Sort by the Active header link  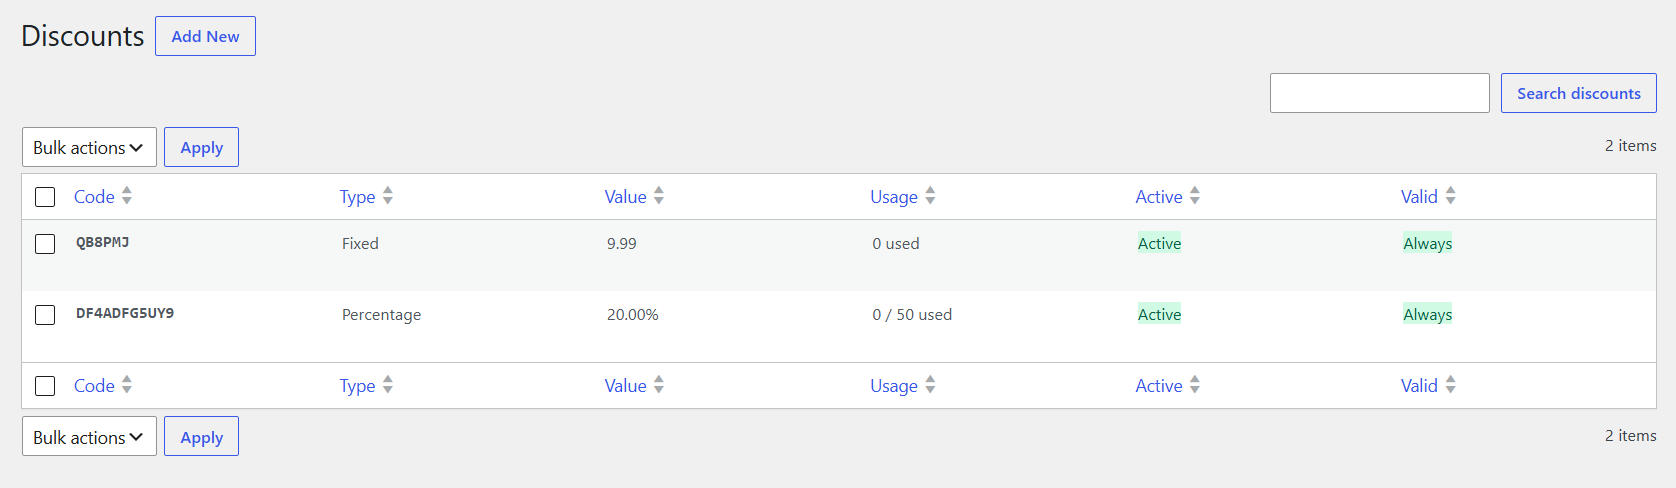pos(1159,197)
